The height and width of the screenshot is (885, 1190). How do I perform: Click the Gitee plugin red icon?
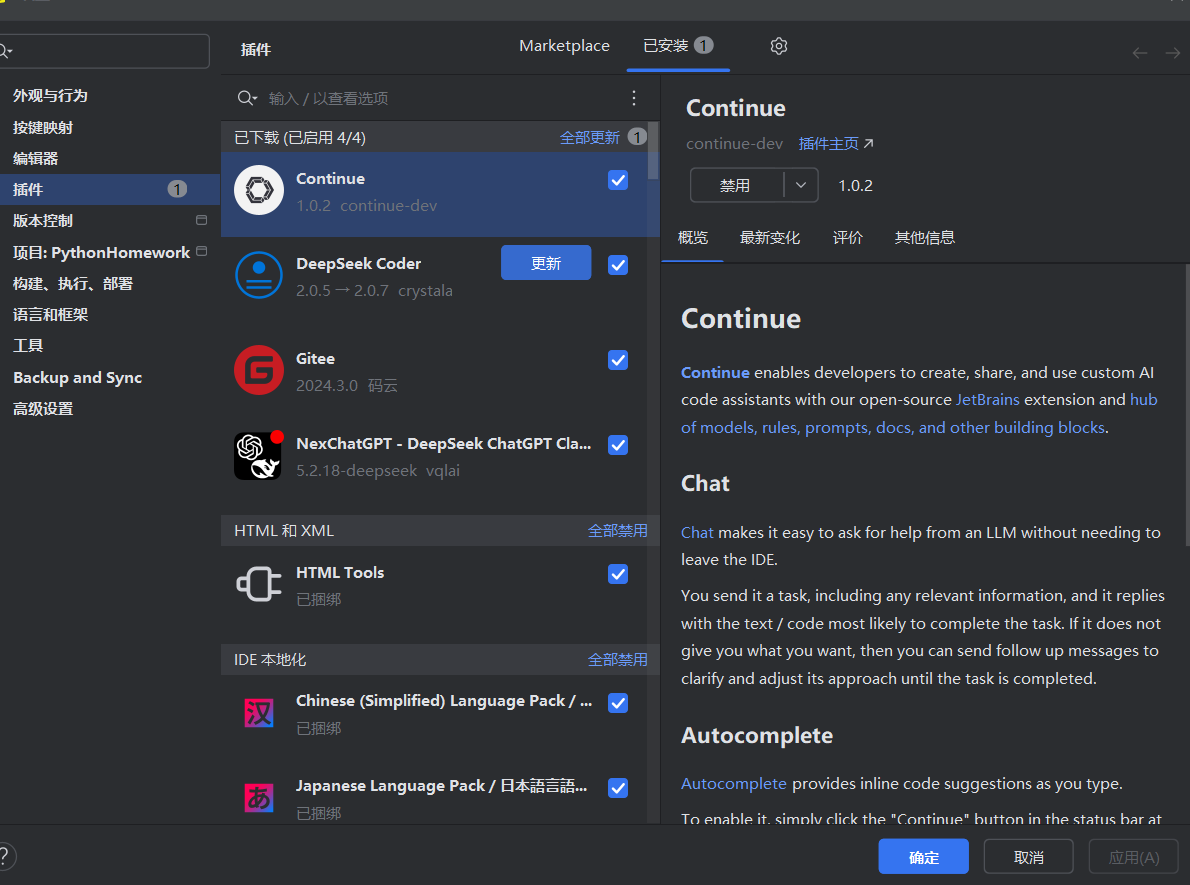pos(259,370)
